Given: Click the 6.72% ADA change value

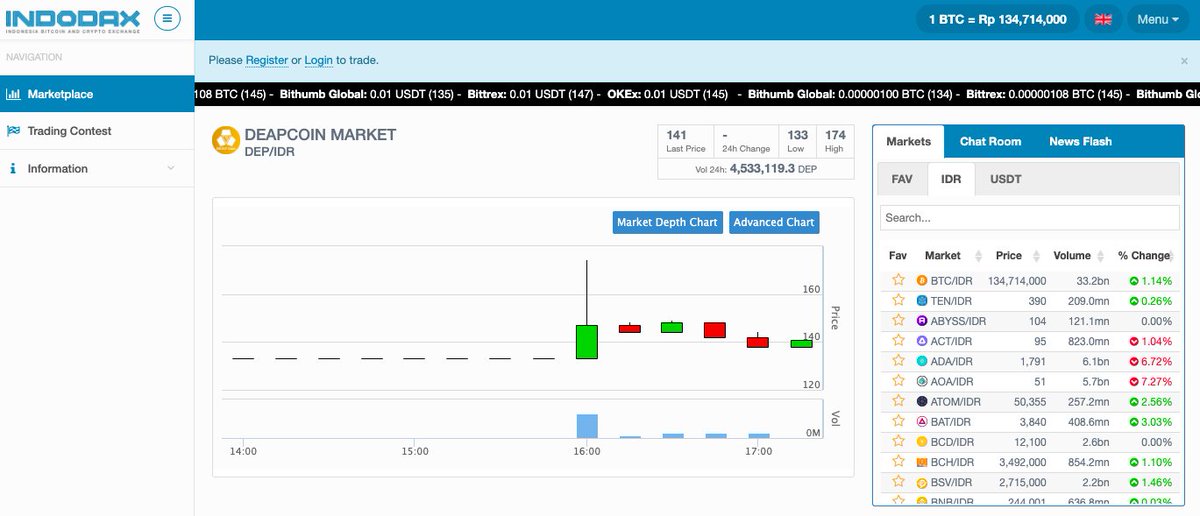Looking at the screenshot, I should tap(1149, 362).
